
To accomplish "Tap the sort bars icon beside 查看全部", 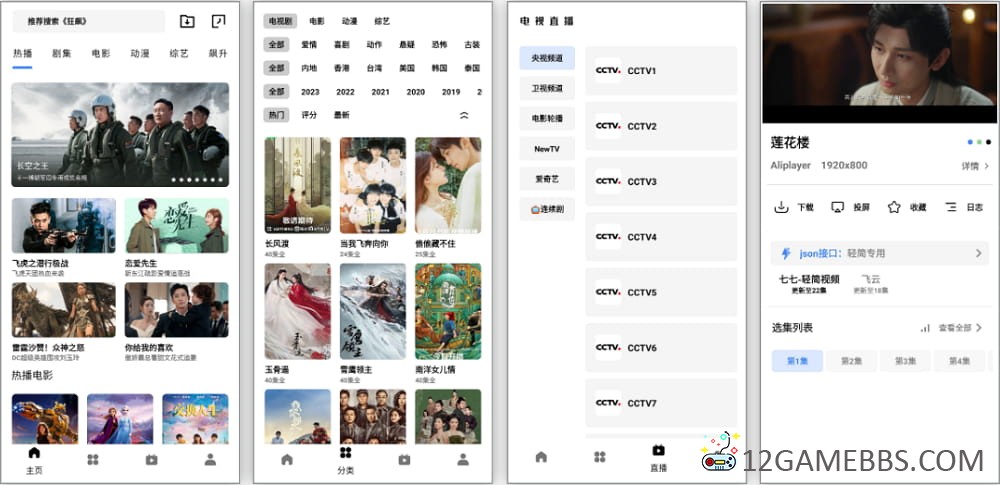I will click(x=925, y=328).
